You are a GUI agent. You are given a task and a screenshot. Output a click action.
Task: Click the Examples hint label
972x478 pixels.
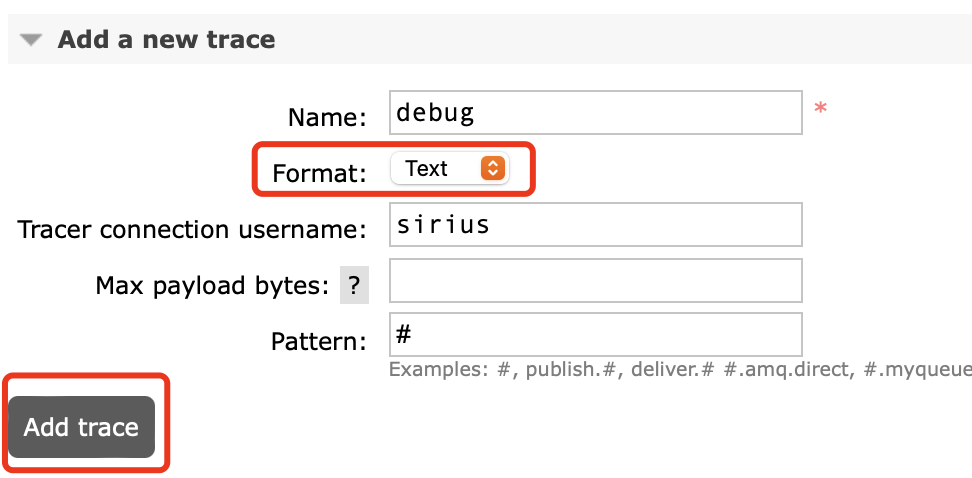click(438, 369)
